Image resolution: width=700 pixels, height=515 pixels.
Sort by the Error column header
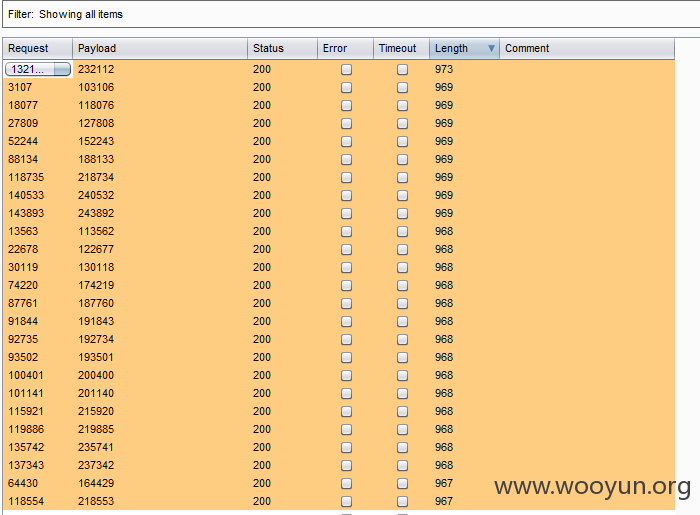click(x=345, y=48)
